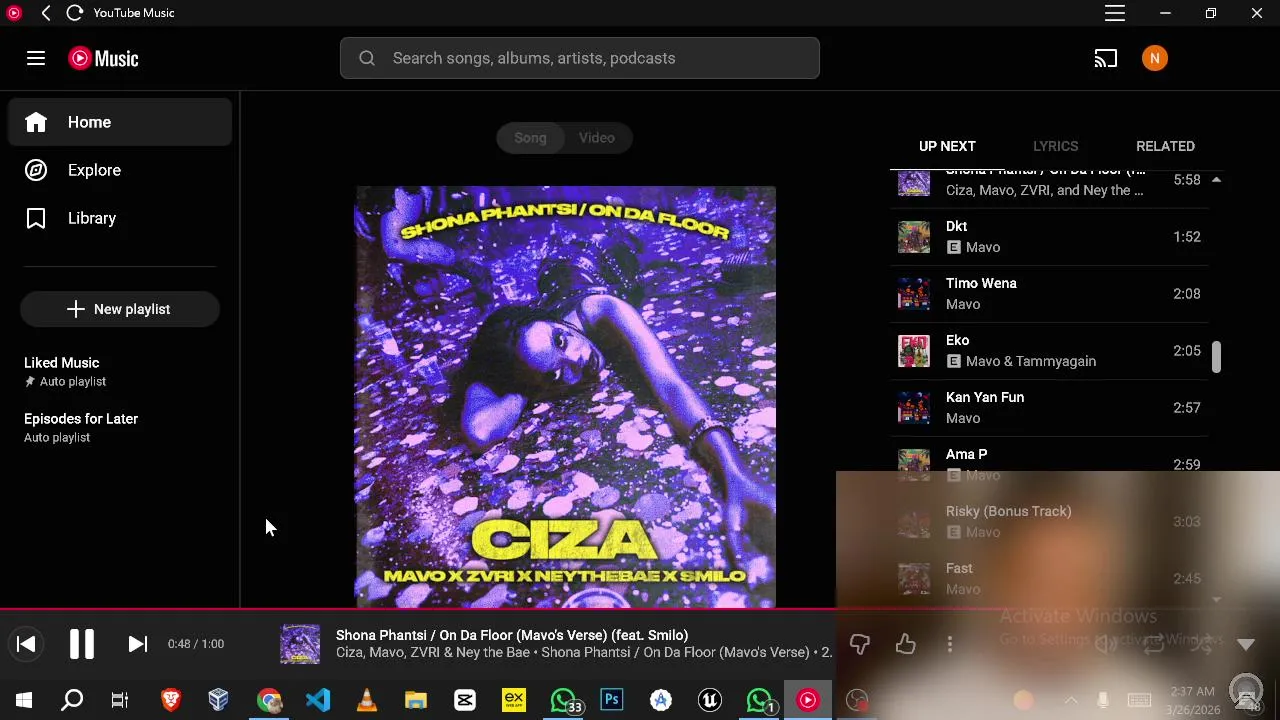Play Ama P from queue
The width and height of the screenshot is (1280, 720).
[1049, 465]
